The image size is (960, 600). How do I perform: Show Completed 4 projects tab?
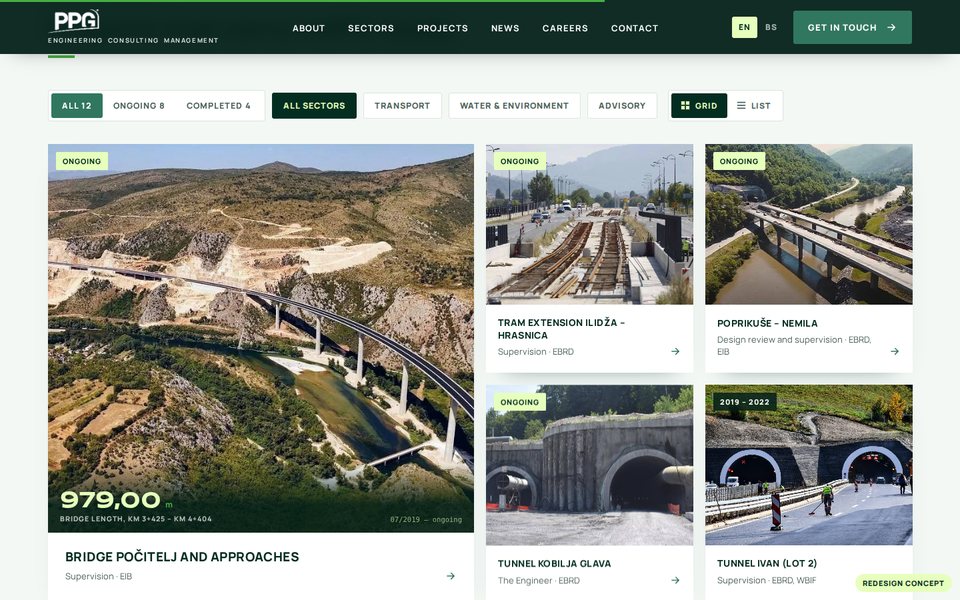pos(219,105)
